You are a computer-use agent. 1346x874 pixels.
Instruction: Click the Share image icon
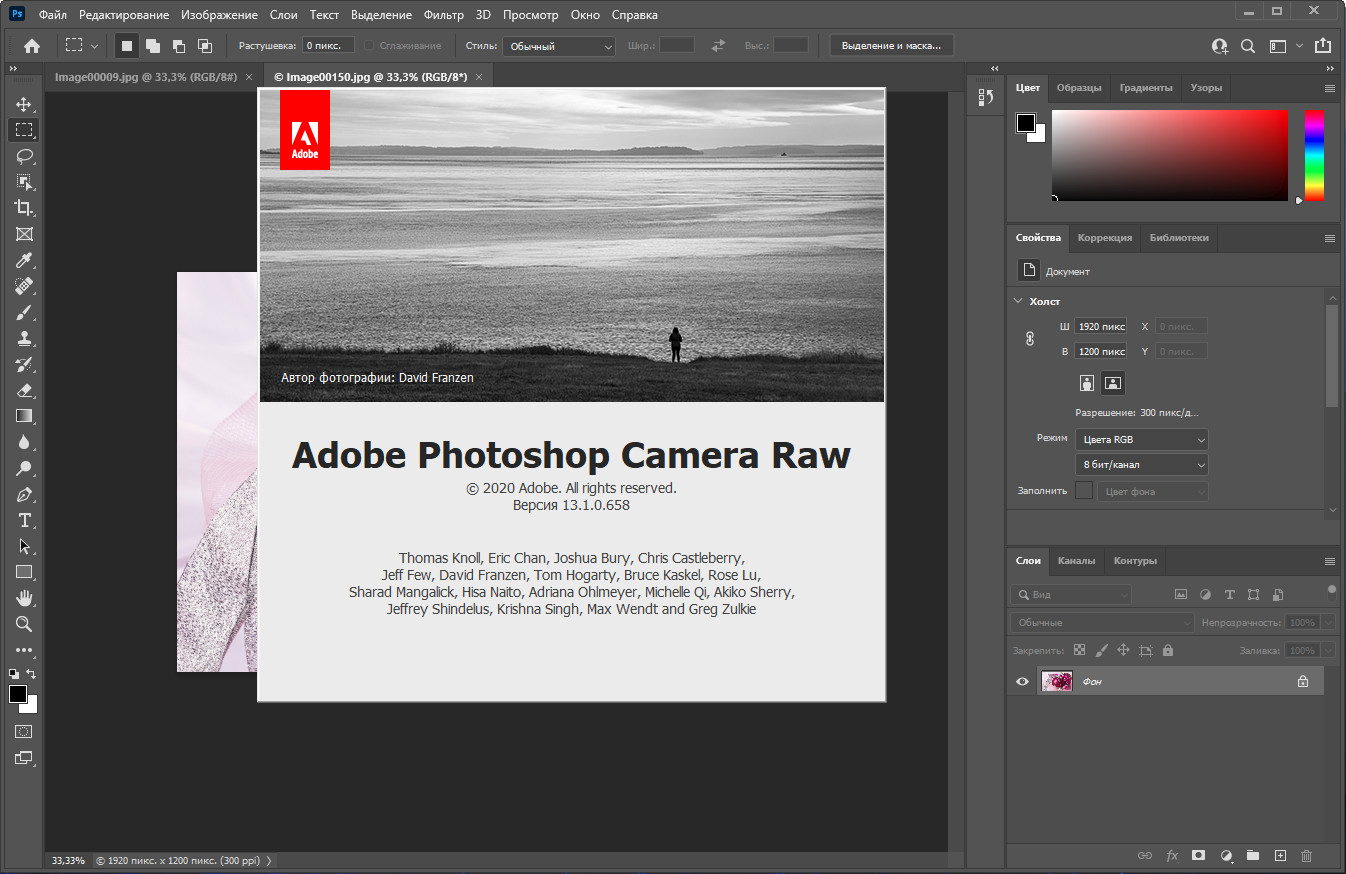[x=1323, y=46]
